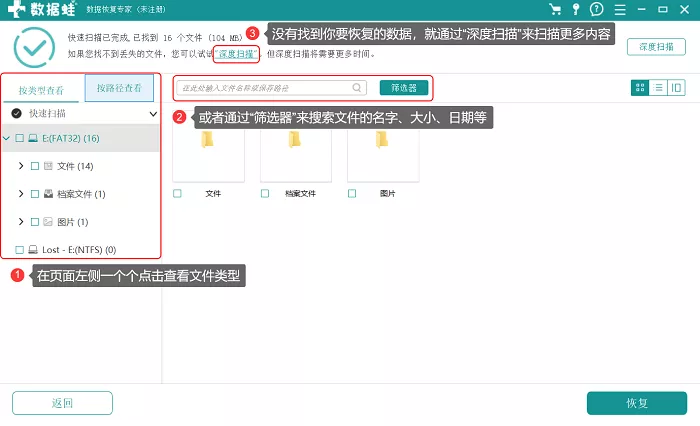This screenshot has height=426, width=700.
Task: Click the 图片 caption below thumbnail
Action: pos(388,193)
